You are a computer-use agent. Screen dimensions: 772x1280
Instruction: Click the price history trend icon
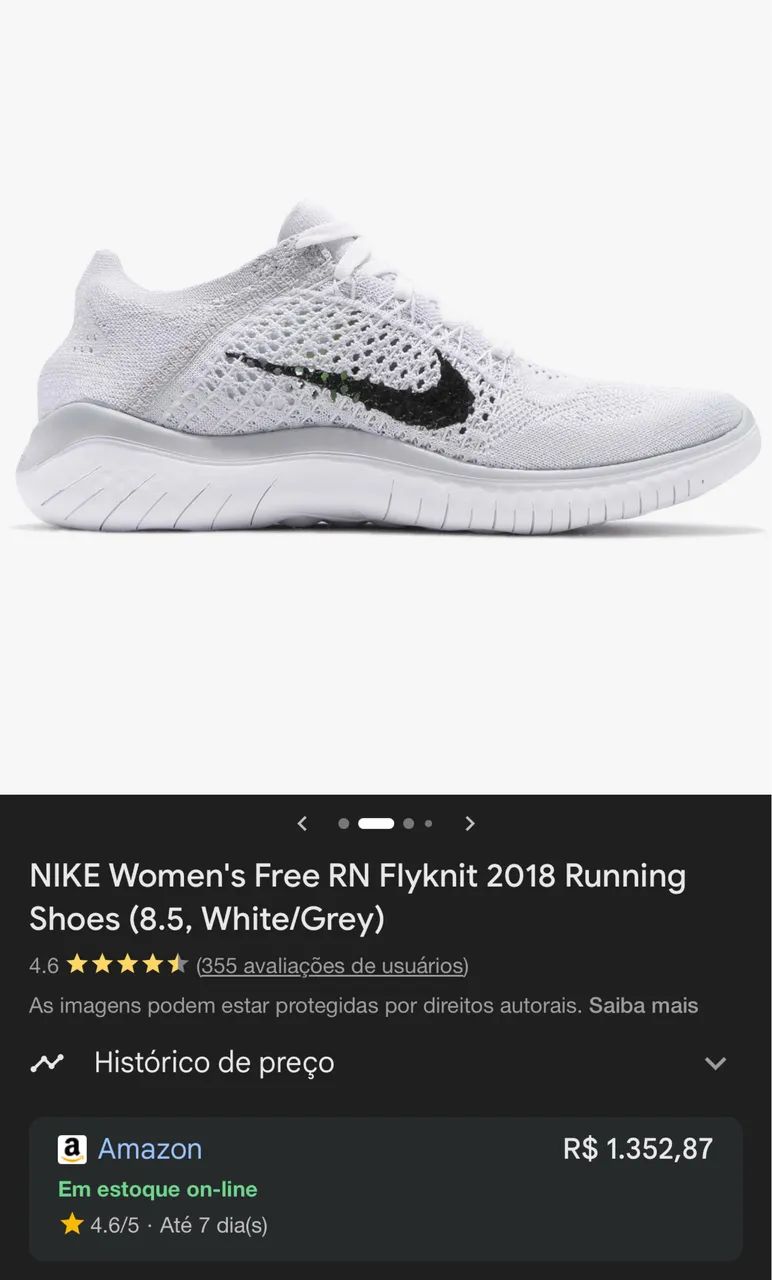[47, 1062]
